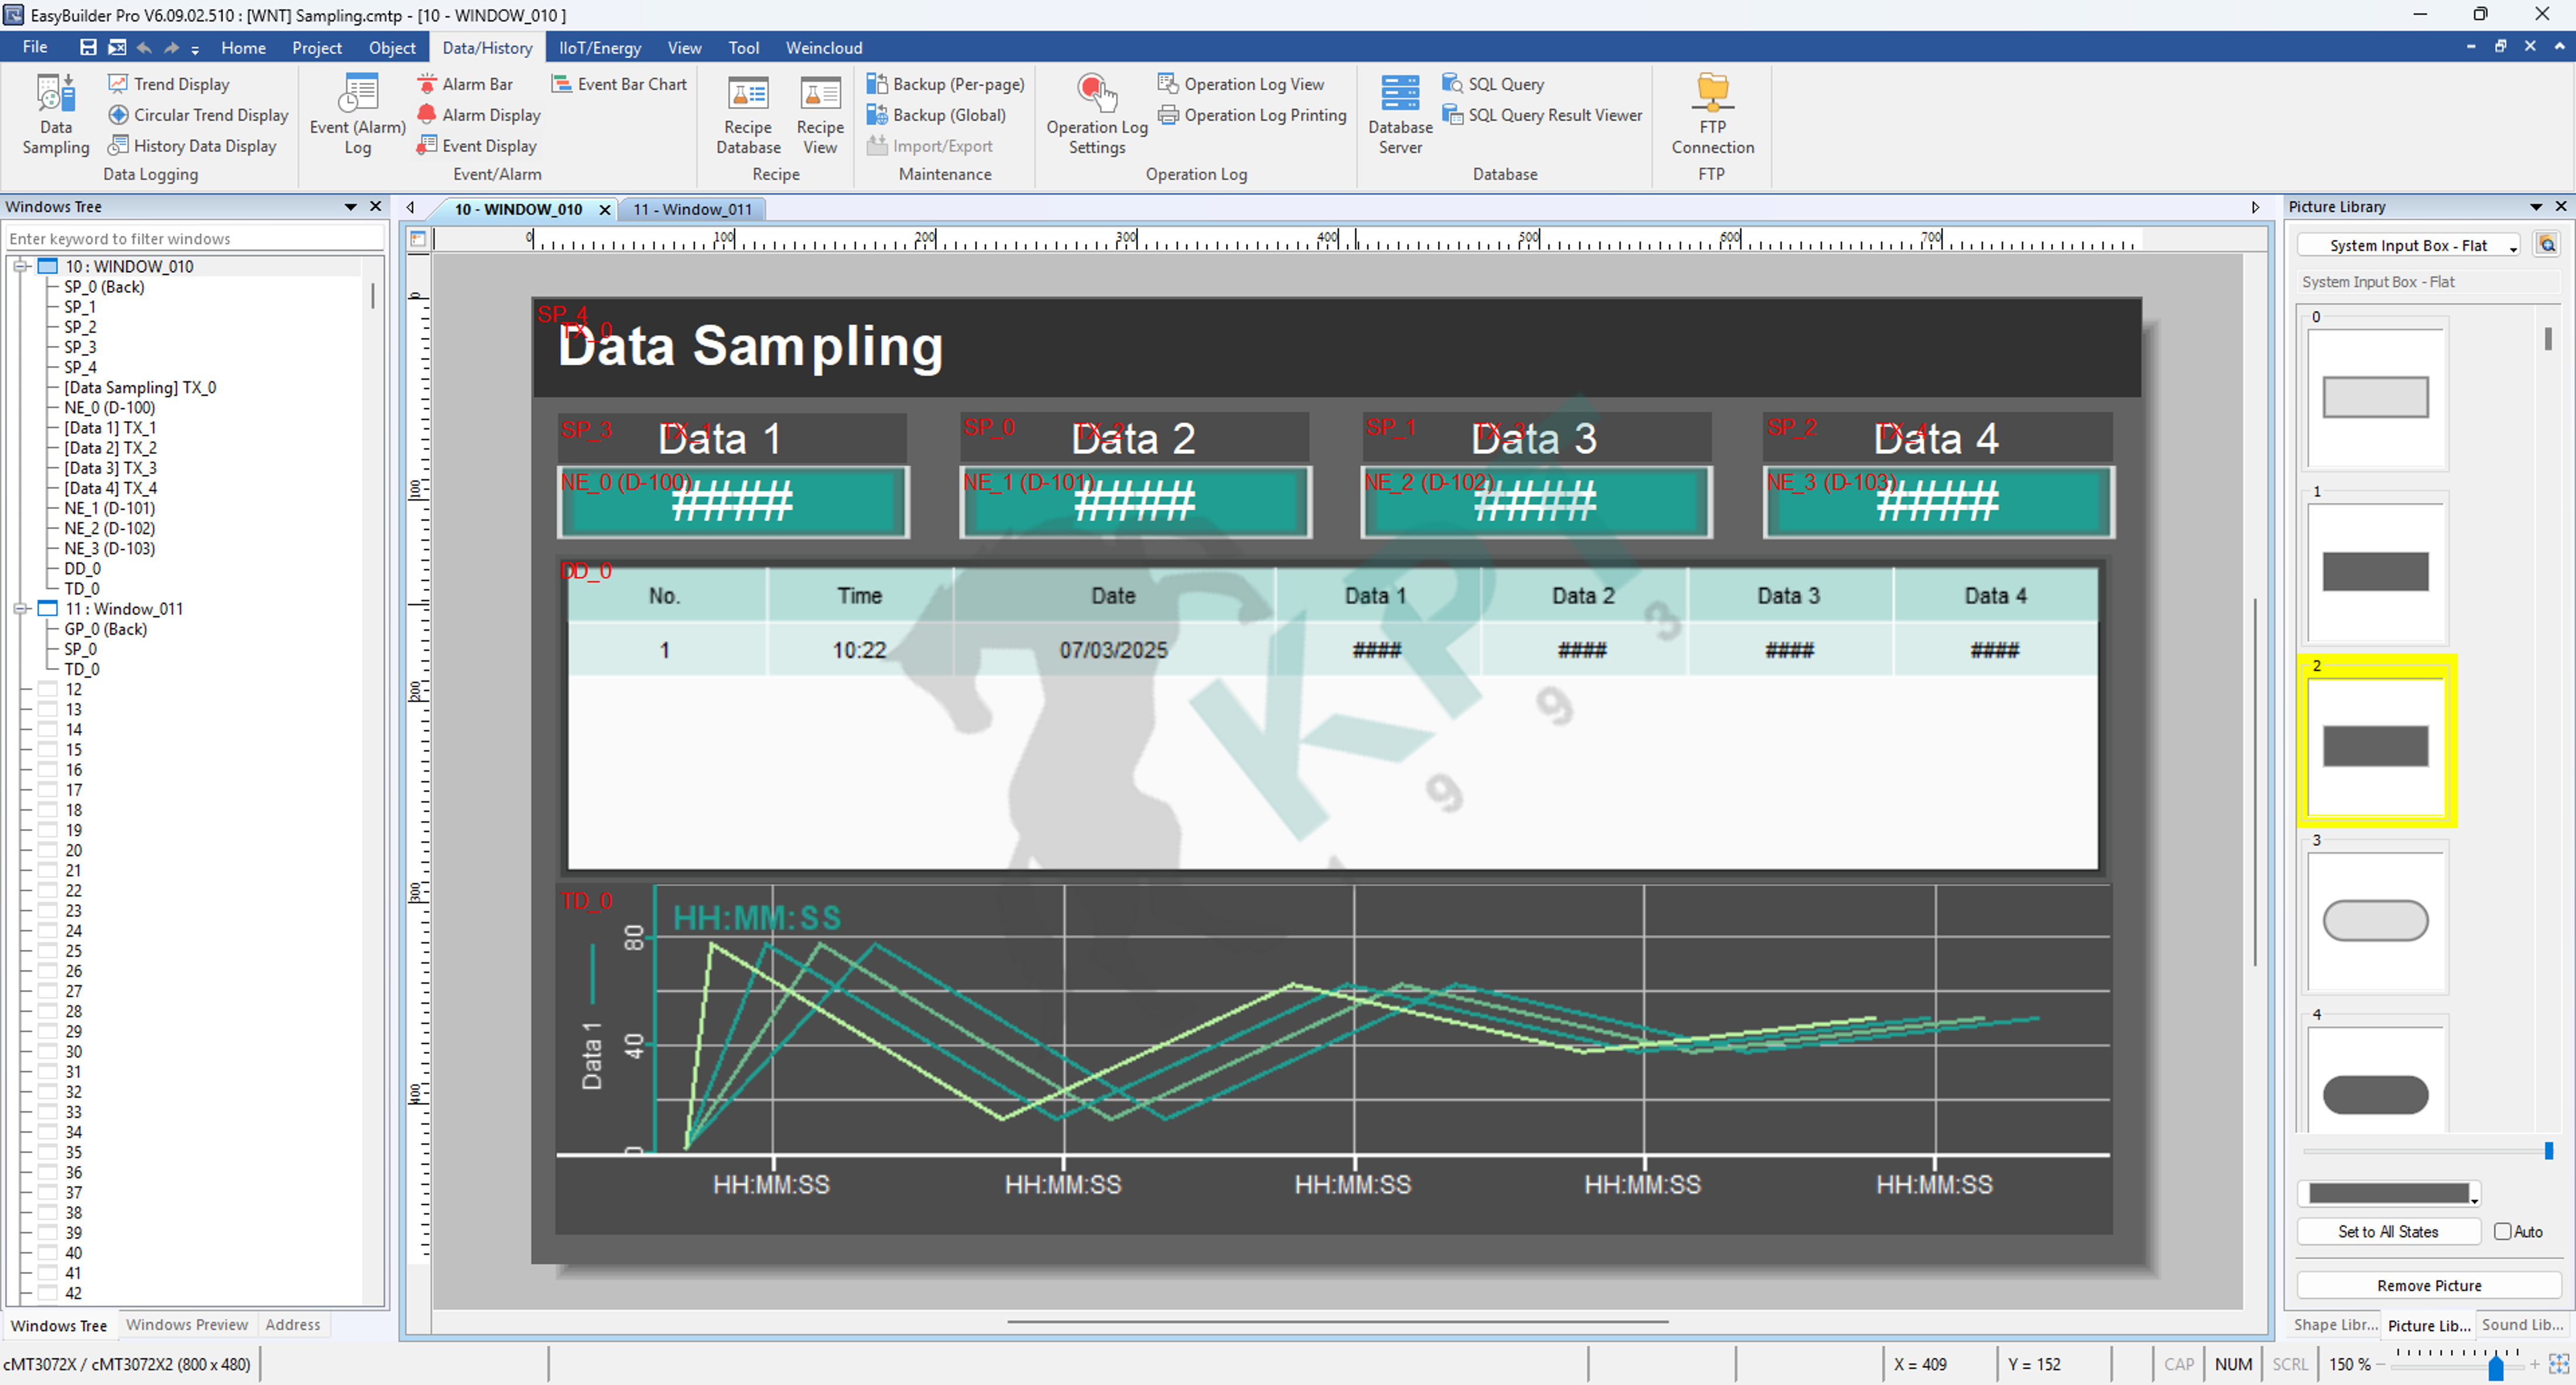The image size is (2576, 1385).
Task: Select the NE_1 (D-101) numeric object on canvas
Action: click(x=1135, y=502)
